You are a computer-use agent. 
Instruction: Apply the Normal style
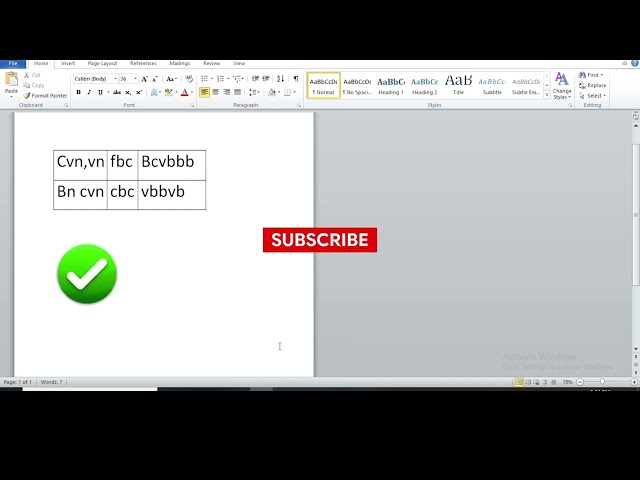tap(323, 86)
